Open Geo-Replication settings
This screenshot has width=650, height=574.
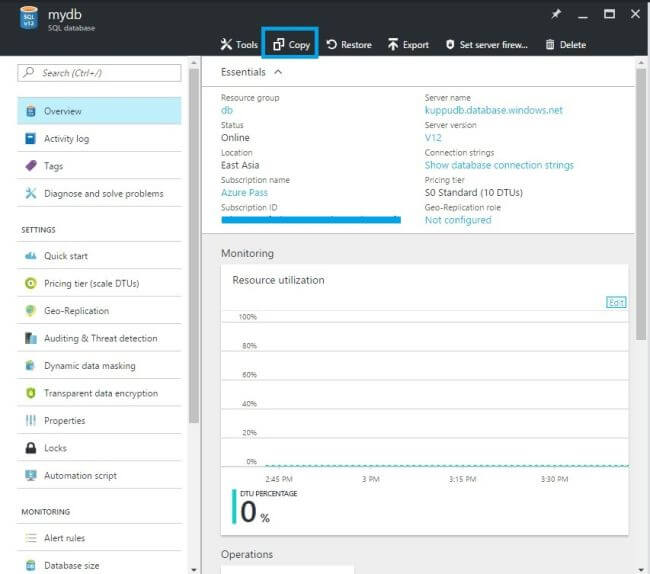99,310
